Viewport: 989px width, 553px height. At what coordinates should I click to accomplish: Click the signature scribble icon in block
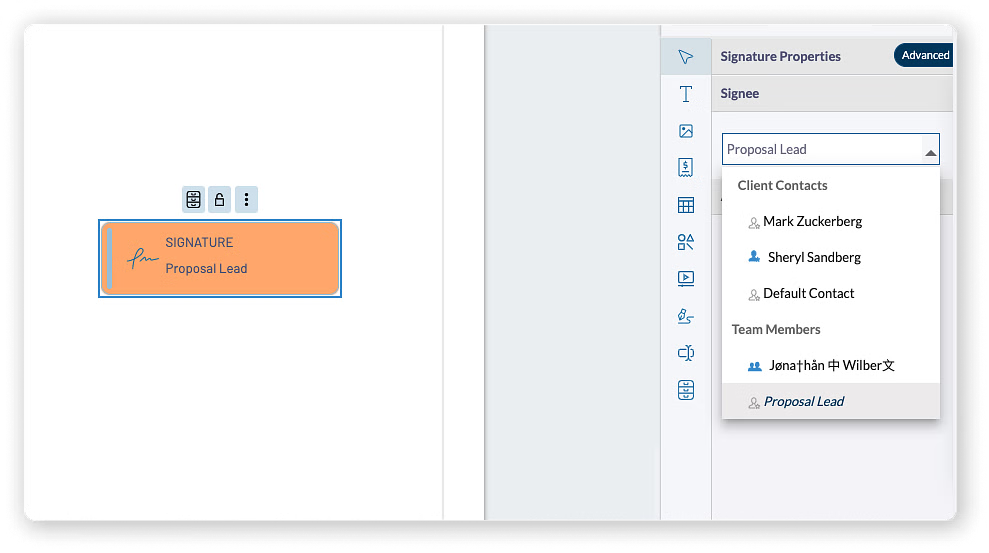pyautogui.click(x=143, y=258)
